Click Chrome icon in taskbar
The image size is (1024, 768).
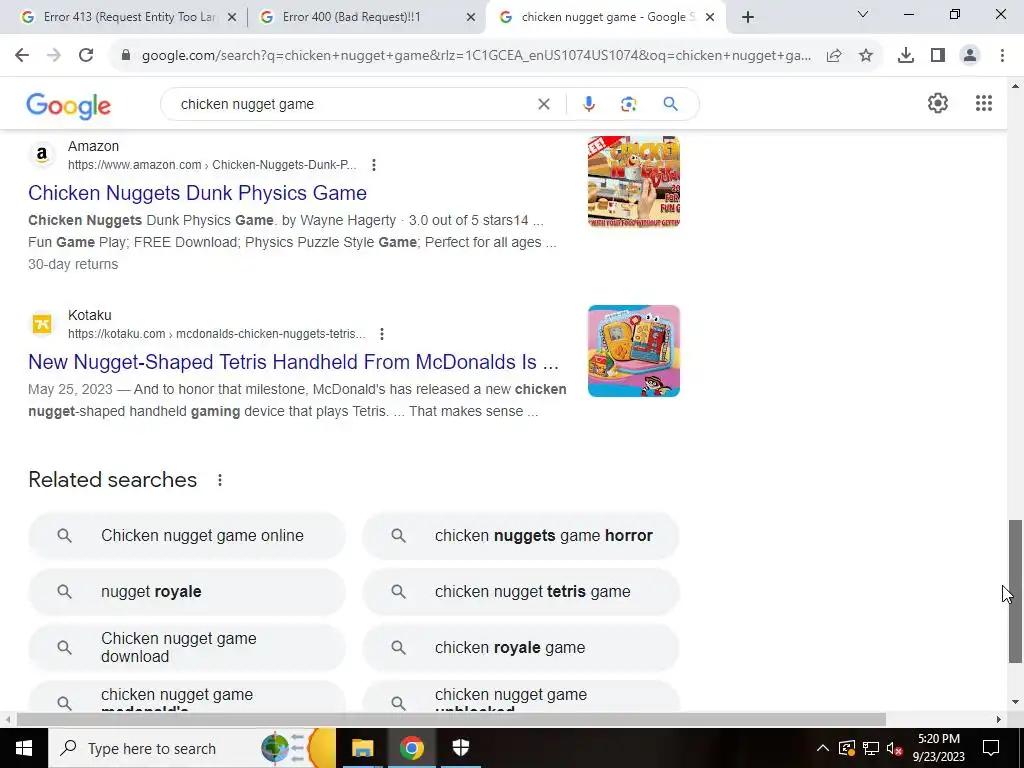[411, 748]
